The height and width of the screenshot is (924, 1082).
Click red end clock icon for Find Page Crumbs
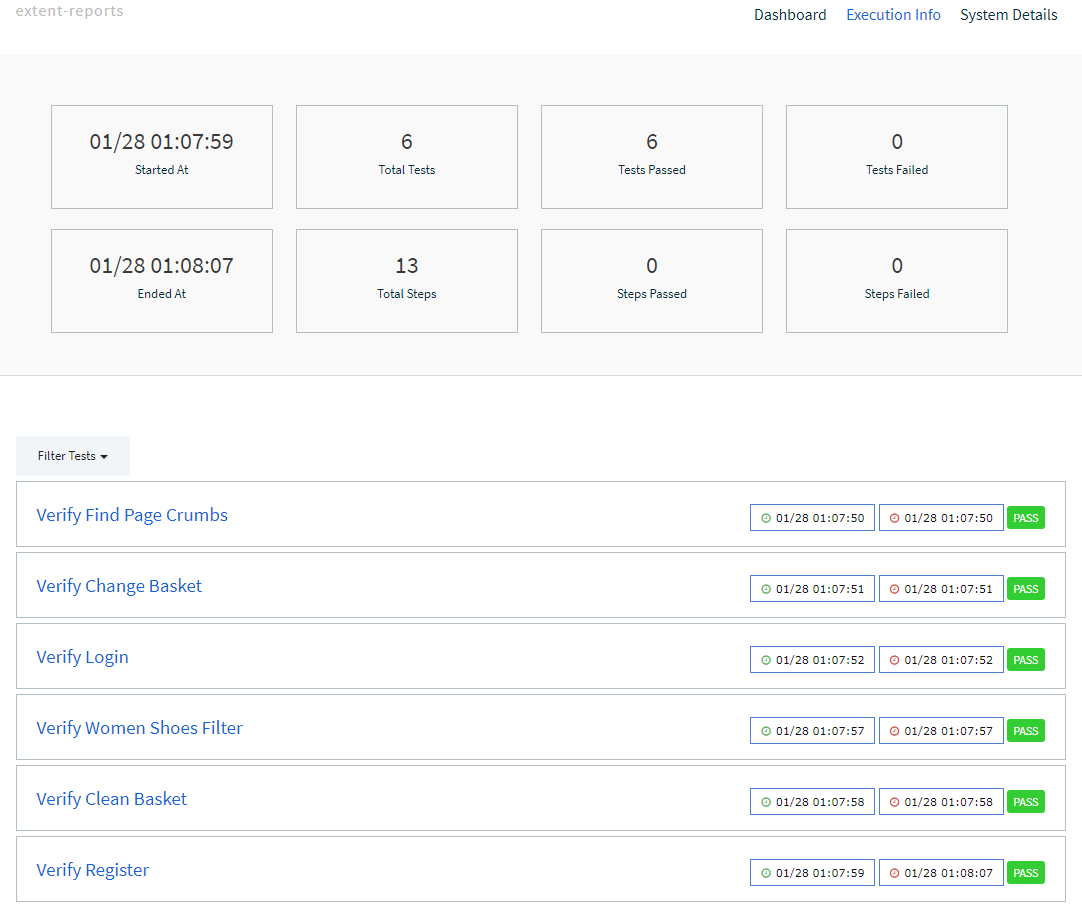[894, 518]
